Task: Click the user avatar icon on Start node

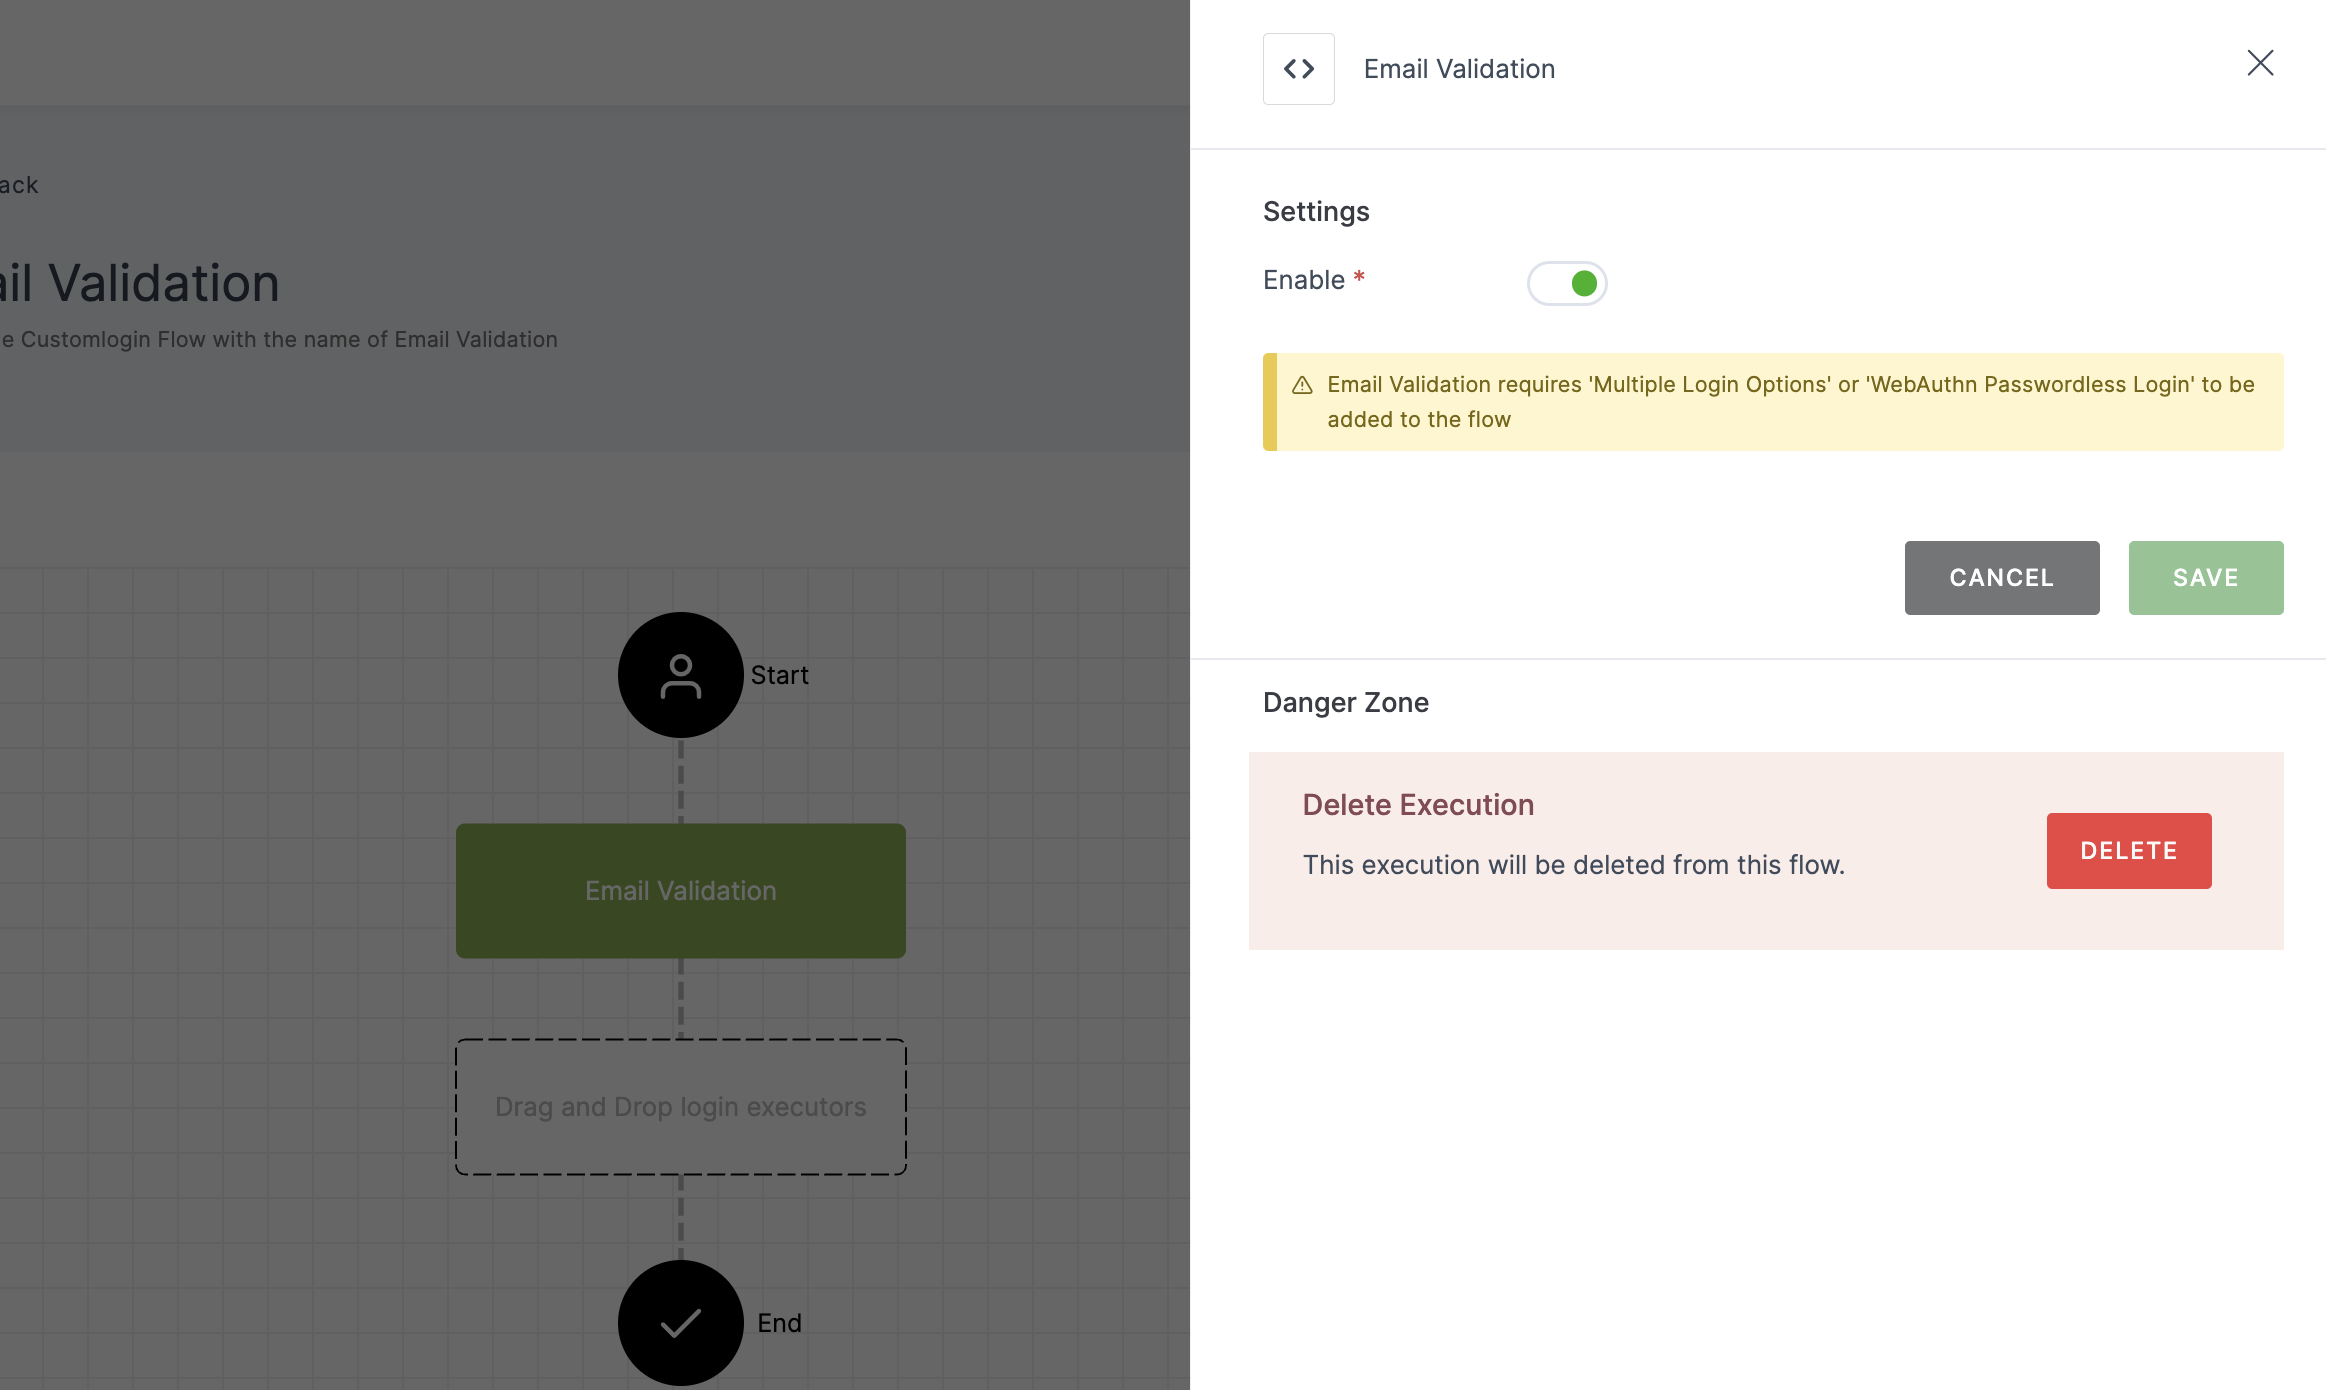Action: click(x=680, y=673)
